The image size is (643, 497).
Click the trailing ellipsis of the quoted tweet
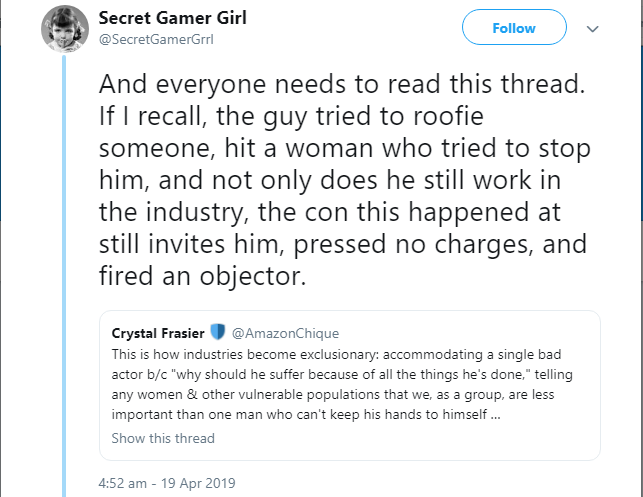coord(495,415)
